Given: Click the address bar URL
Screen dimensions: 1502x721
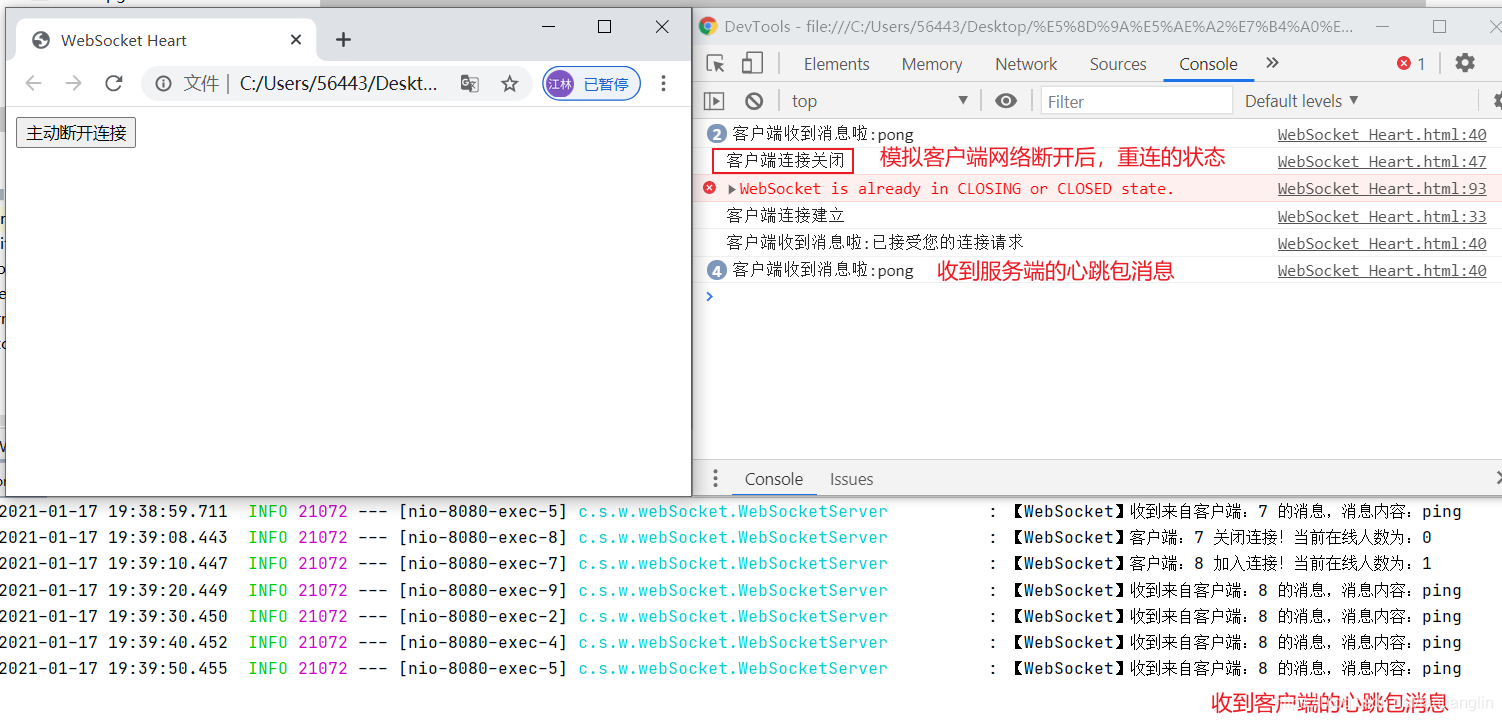Looking at the screenshot, I should coord(338,84).
